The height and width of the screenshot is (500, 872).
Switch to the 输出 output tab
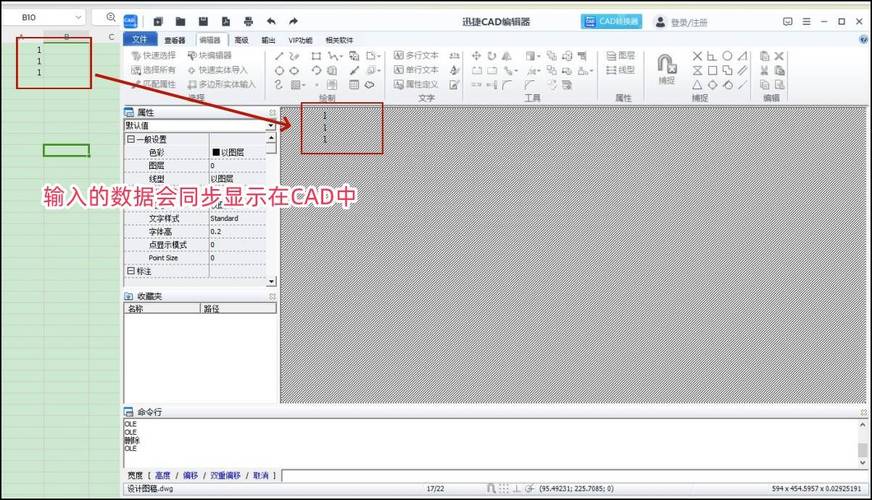pyautogui.click(x=269, y=40)
